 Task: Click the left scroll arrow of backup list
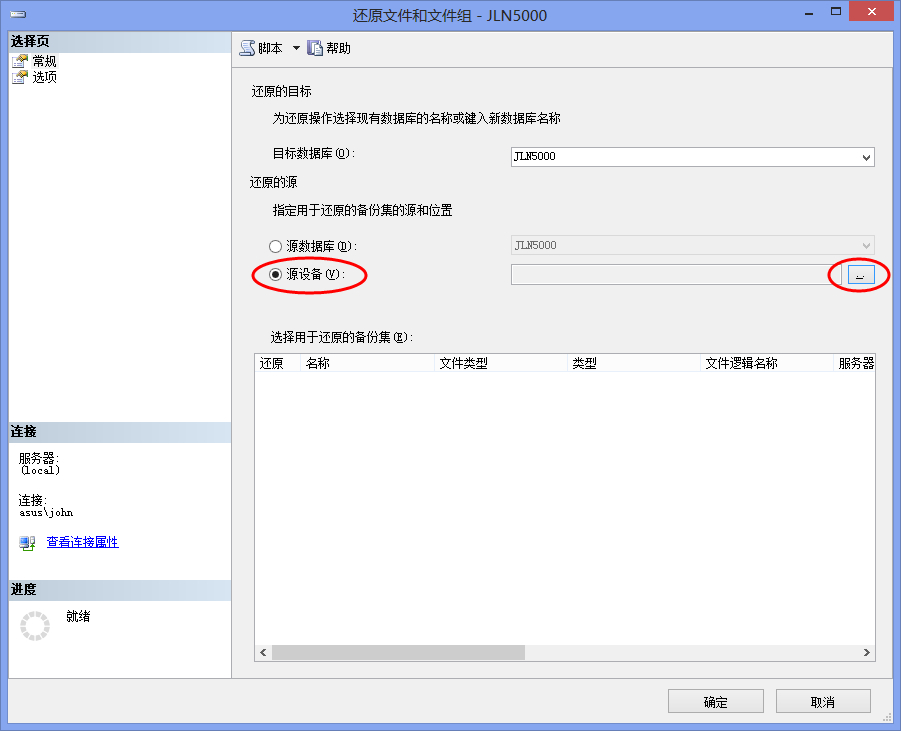tap(263, 652)
